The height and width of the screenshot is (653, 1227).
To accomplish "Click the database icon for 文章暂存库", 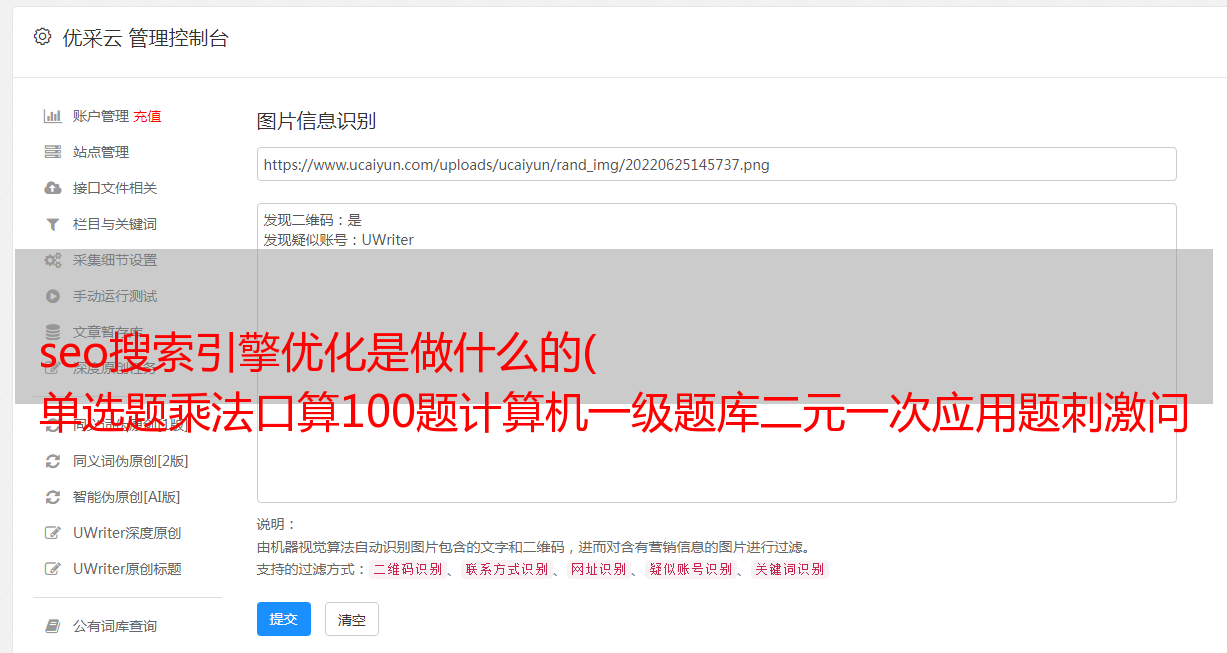I will [53, 332].
